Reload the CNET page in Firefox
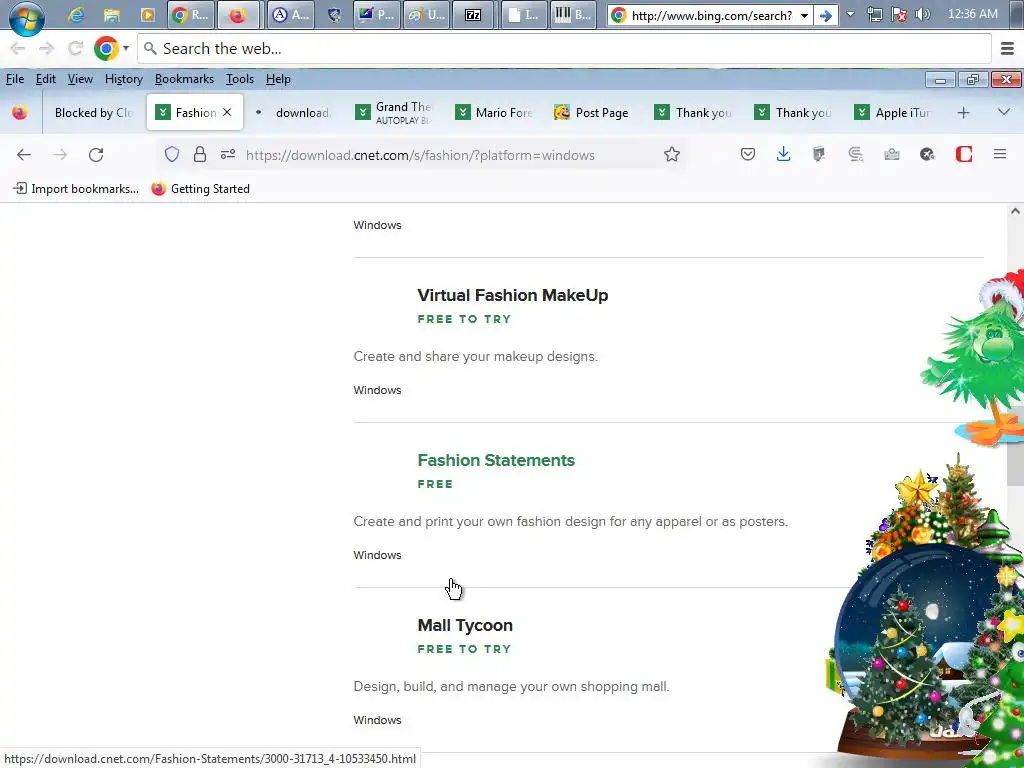1024x768 pixels. click(96, 155)
